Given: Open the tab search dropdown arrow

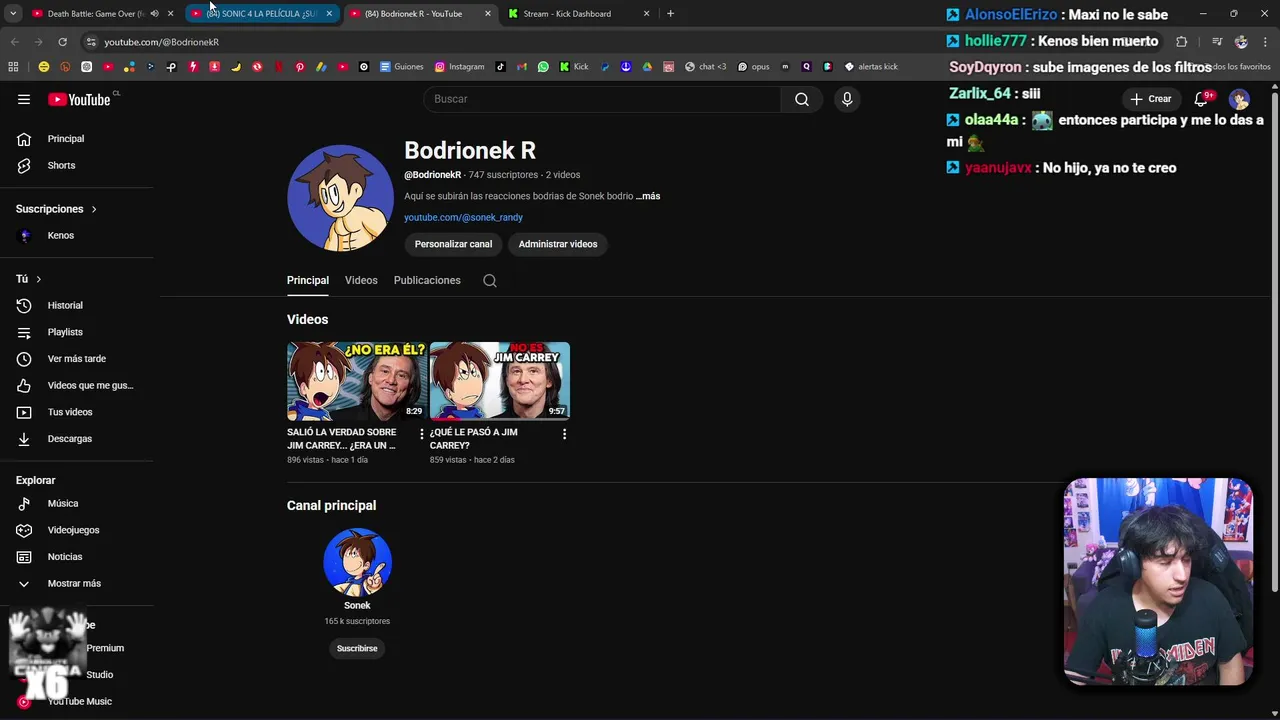Looking at the screenshot, I should coord(13,14).
